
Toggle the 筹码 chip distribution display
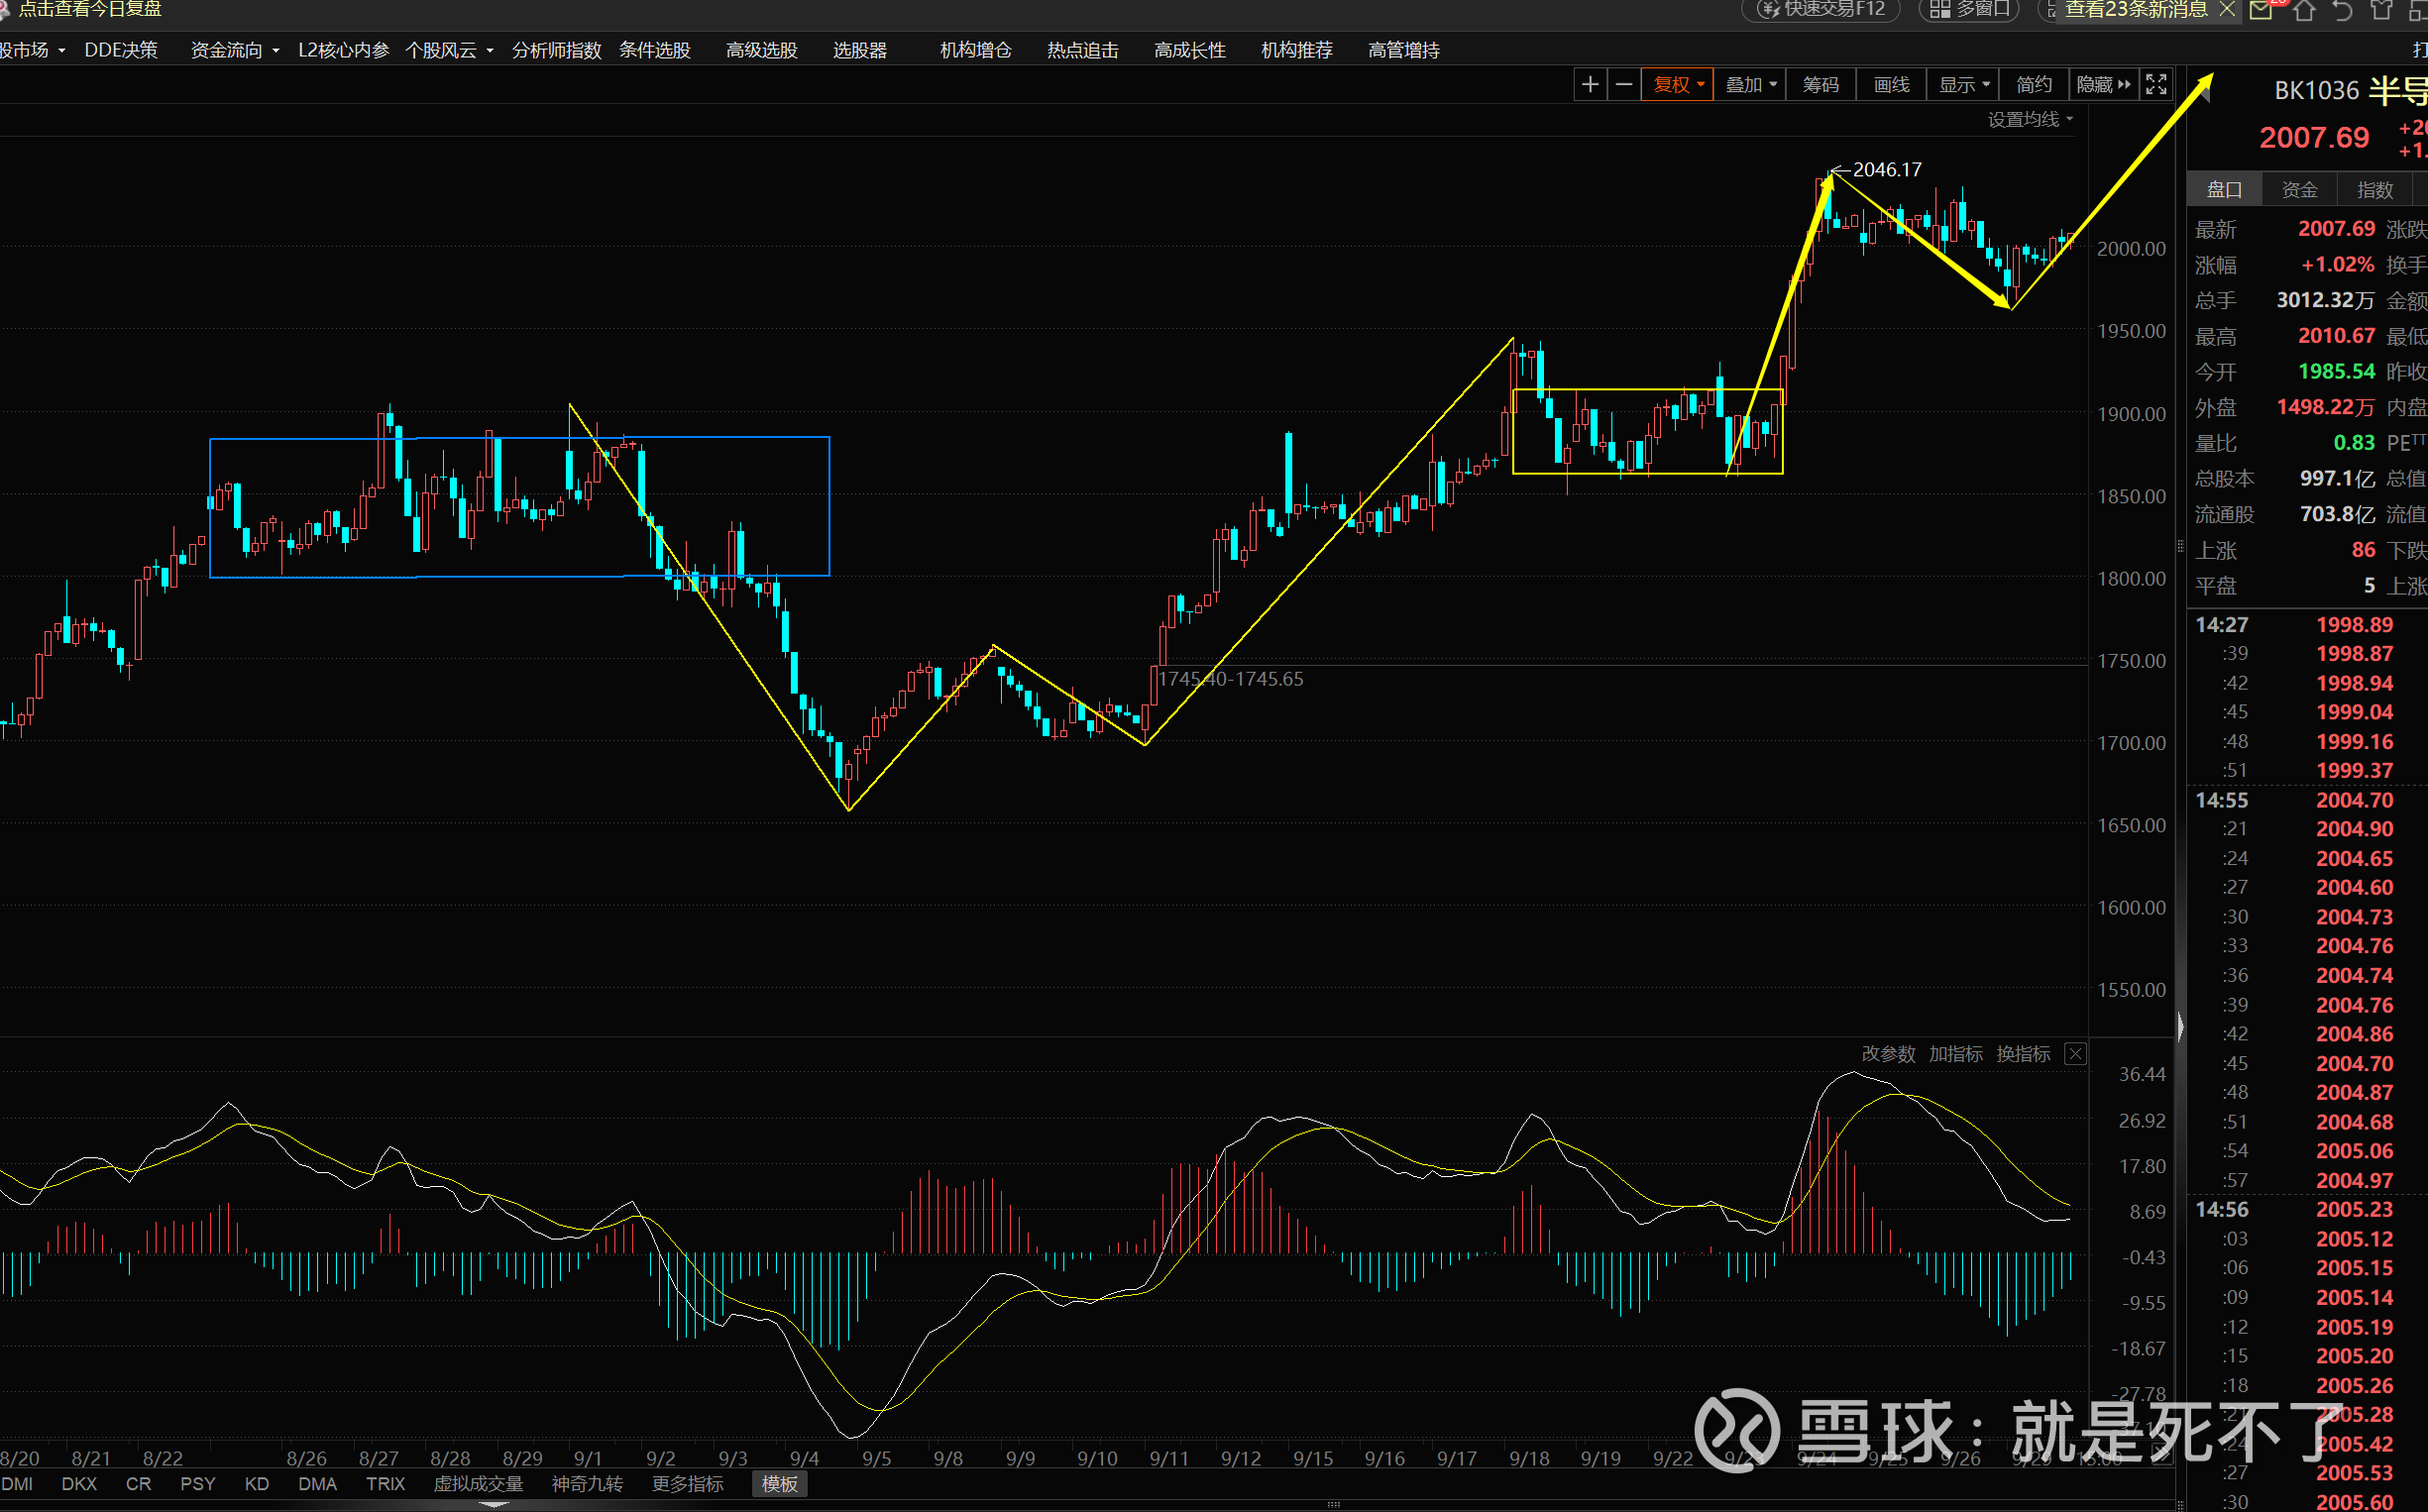(x=1820, y=85)
